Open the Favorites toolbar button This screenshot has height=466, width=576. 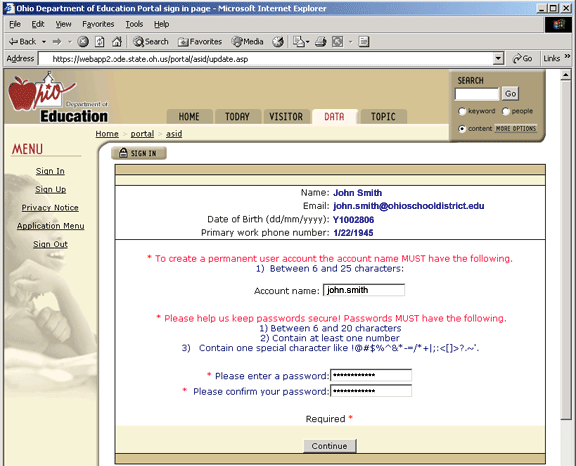click(200, 42)
